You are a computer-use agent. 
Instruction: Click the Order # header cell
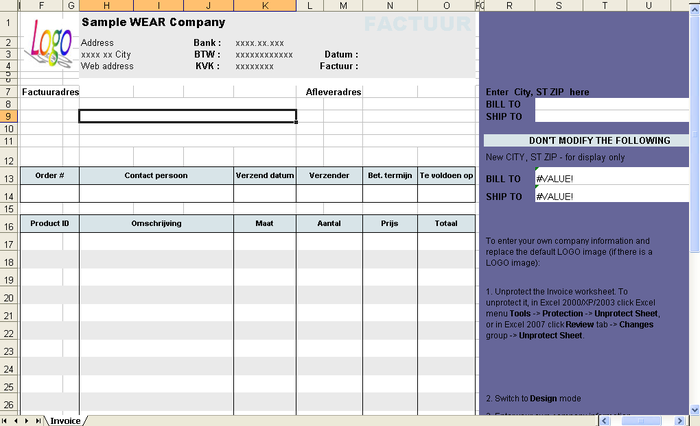(x=50, y=175)
